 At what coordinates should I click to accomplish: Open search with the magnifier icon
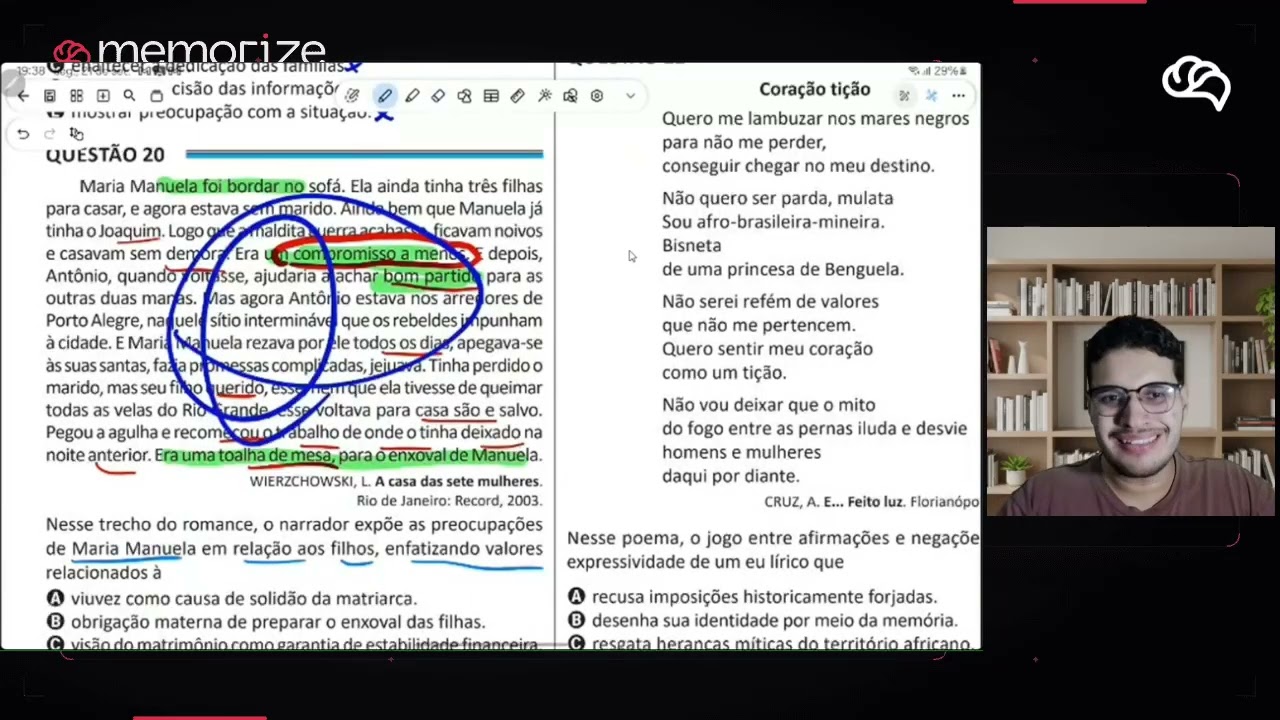129,96
